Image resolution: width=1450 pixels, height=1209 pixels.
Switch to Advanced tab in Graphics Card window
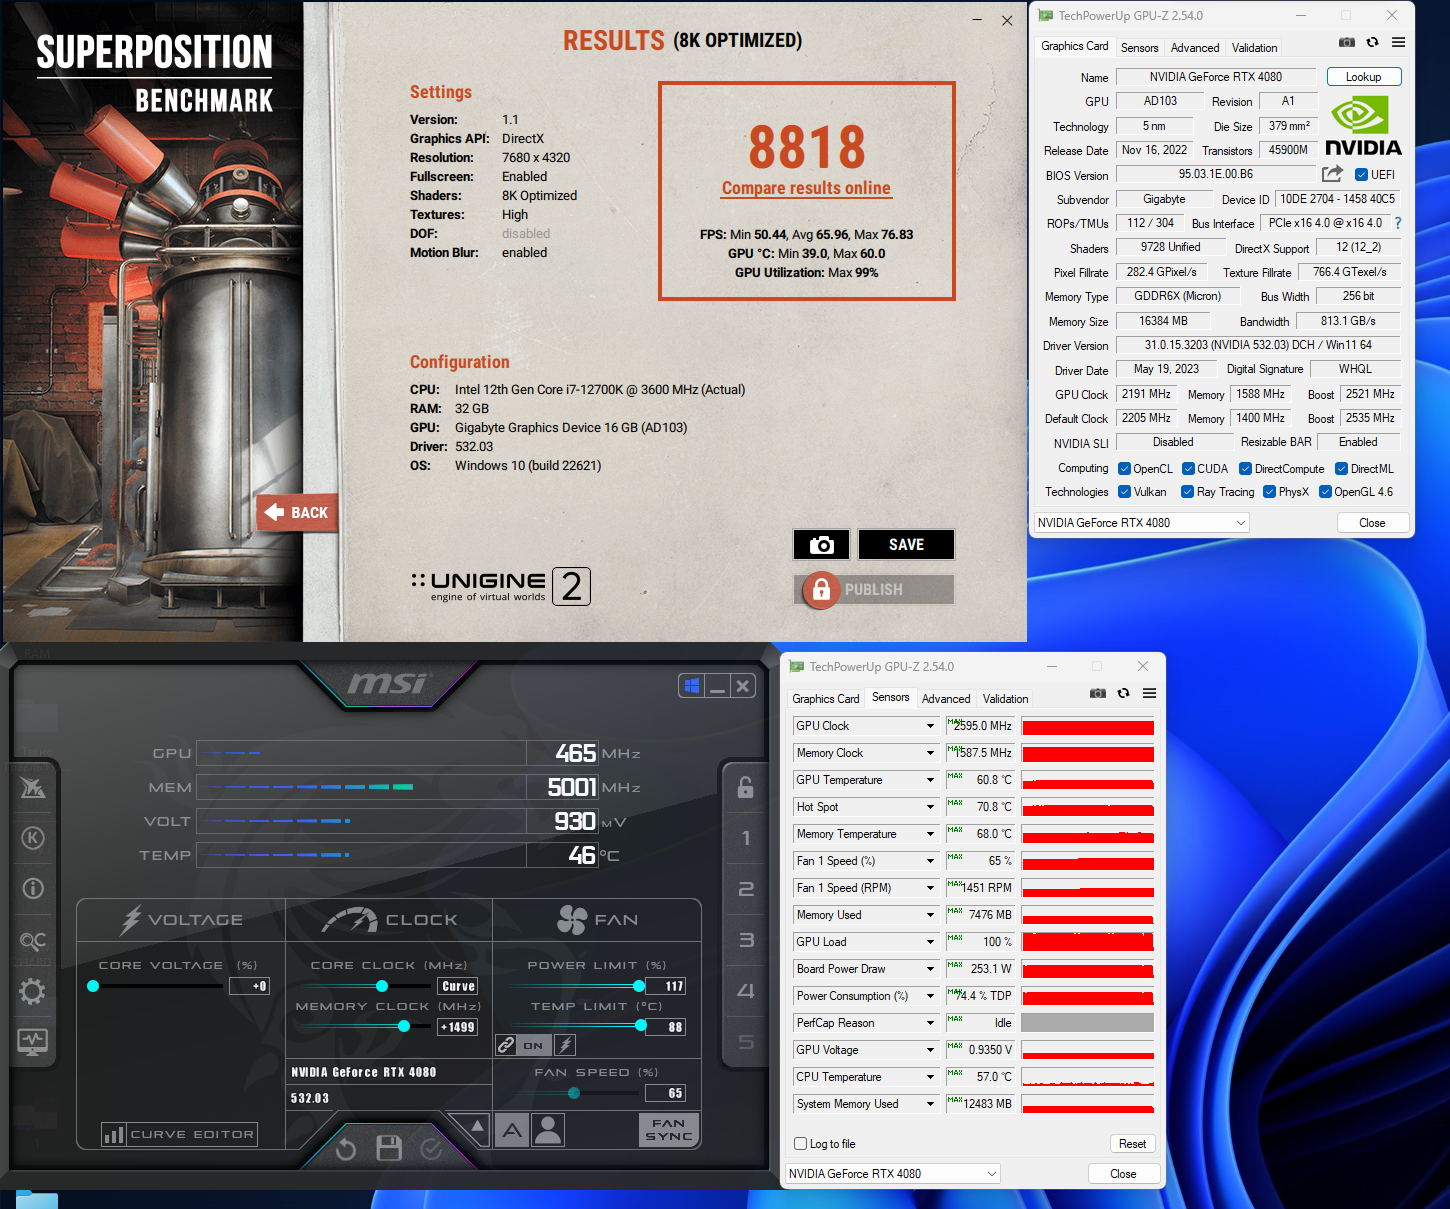1195,48
